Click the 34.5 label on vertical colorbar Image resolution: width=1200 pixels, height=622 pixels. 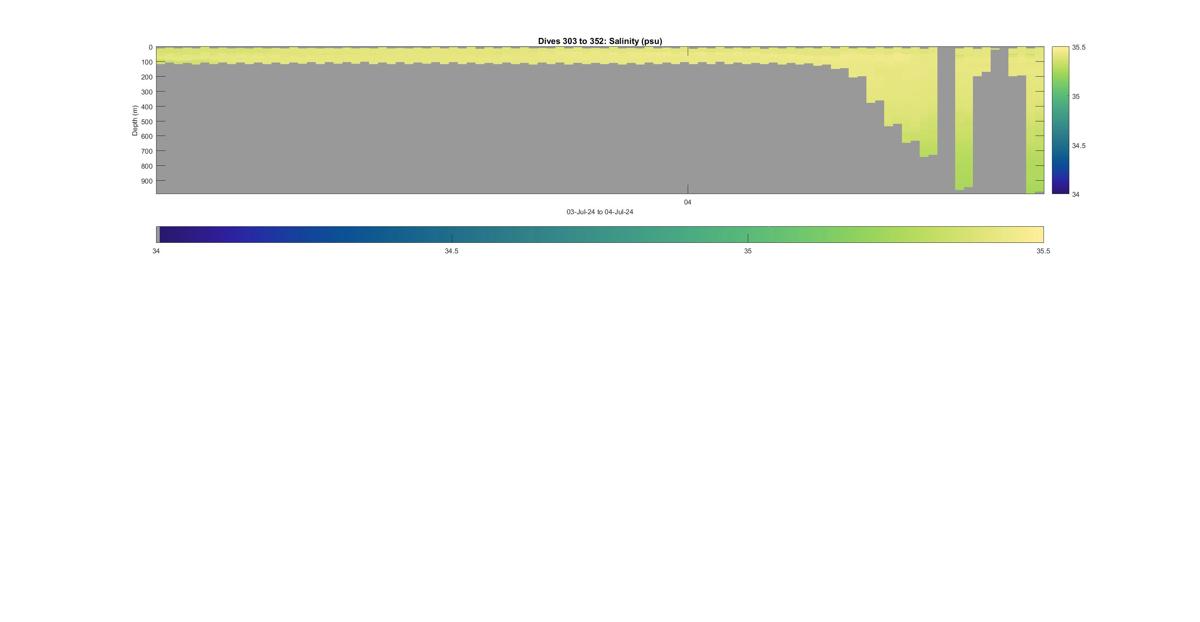pyautogui.click(x=1079, y=145)
